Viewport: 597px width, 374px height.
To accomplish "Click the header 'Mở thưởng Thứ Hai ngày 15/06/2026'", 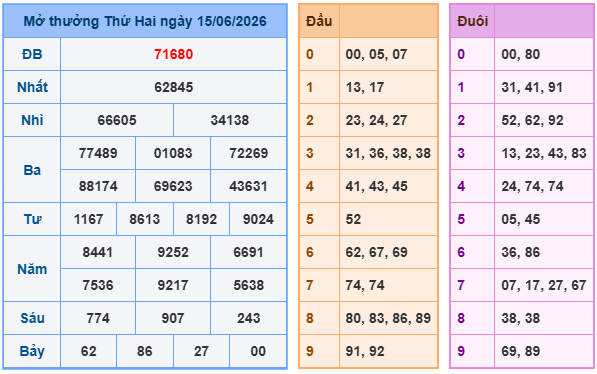I will tap(145, 21).
